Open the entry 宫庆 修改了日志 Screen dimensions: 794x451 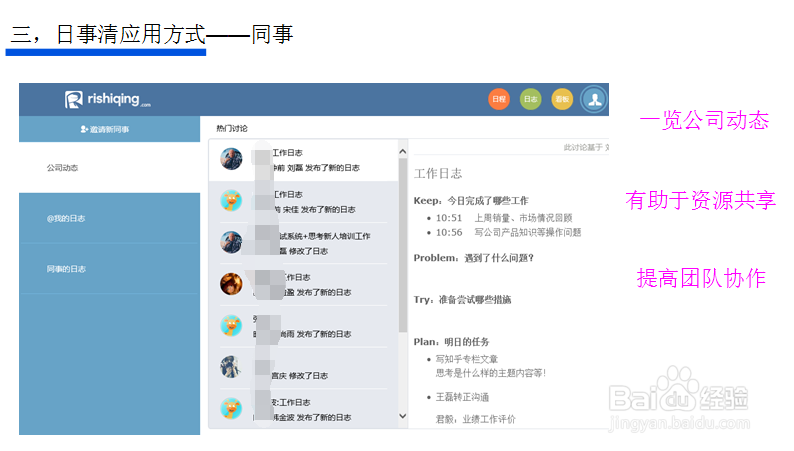click(x=304, y=368)
